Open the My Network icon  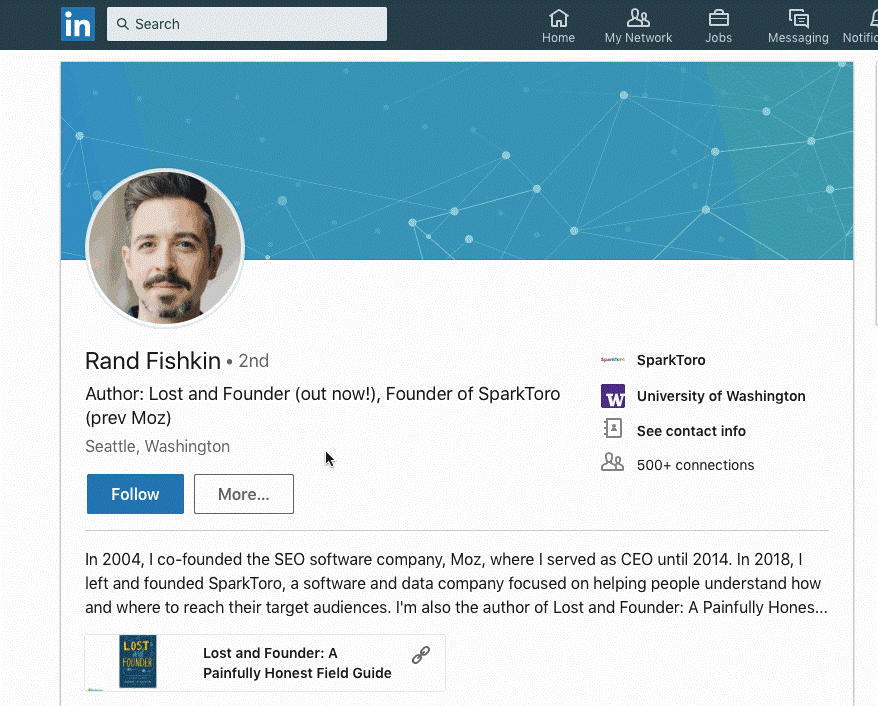[x=638, y=18]
